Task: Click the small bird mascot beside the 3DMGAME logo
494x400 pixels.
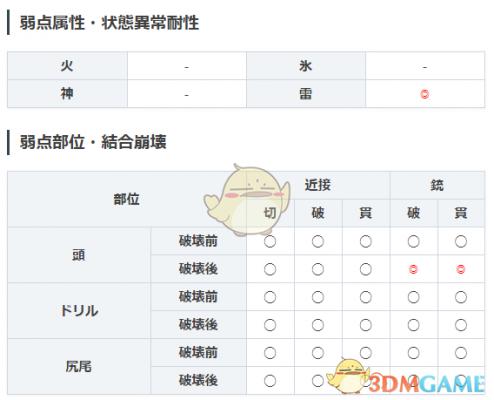Action: pyautogui.click(x=348, y=376)
